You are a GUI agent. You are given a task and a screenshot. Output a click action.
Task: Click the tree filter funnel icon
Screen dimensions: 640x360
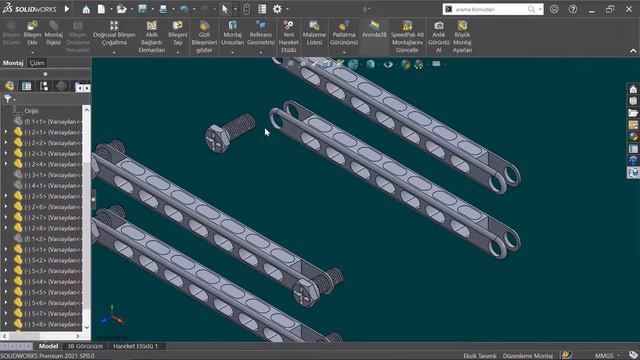coord(7,98)
